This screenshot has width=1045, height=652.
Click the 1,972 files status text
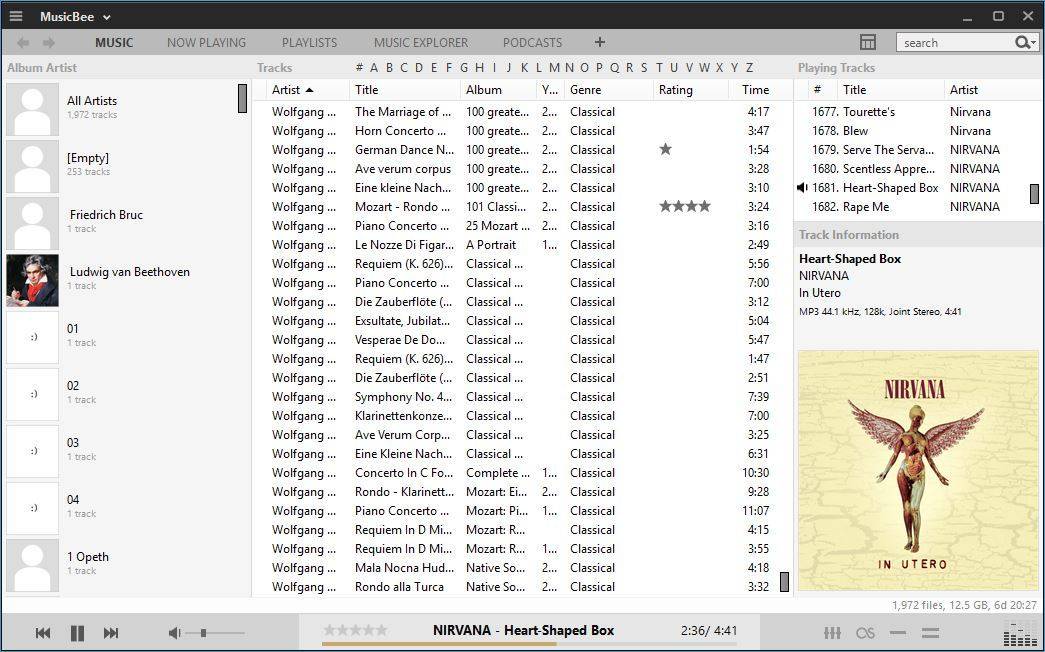[x=964, y=605]
